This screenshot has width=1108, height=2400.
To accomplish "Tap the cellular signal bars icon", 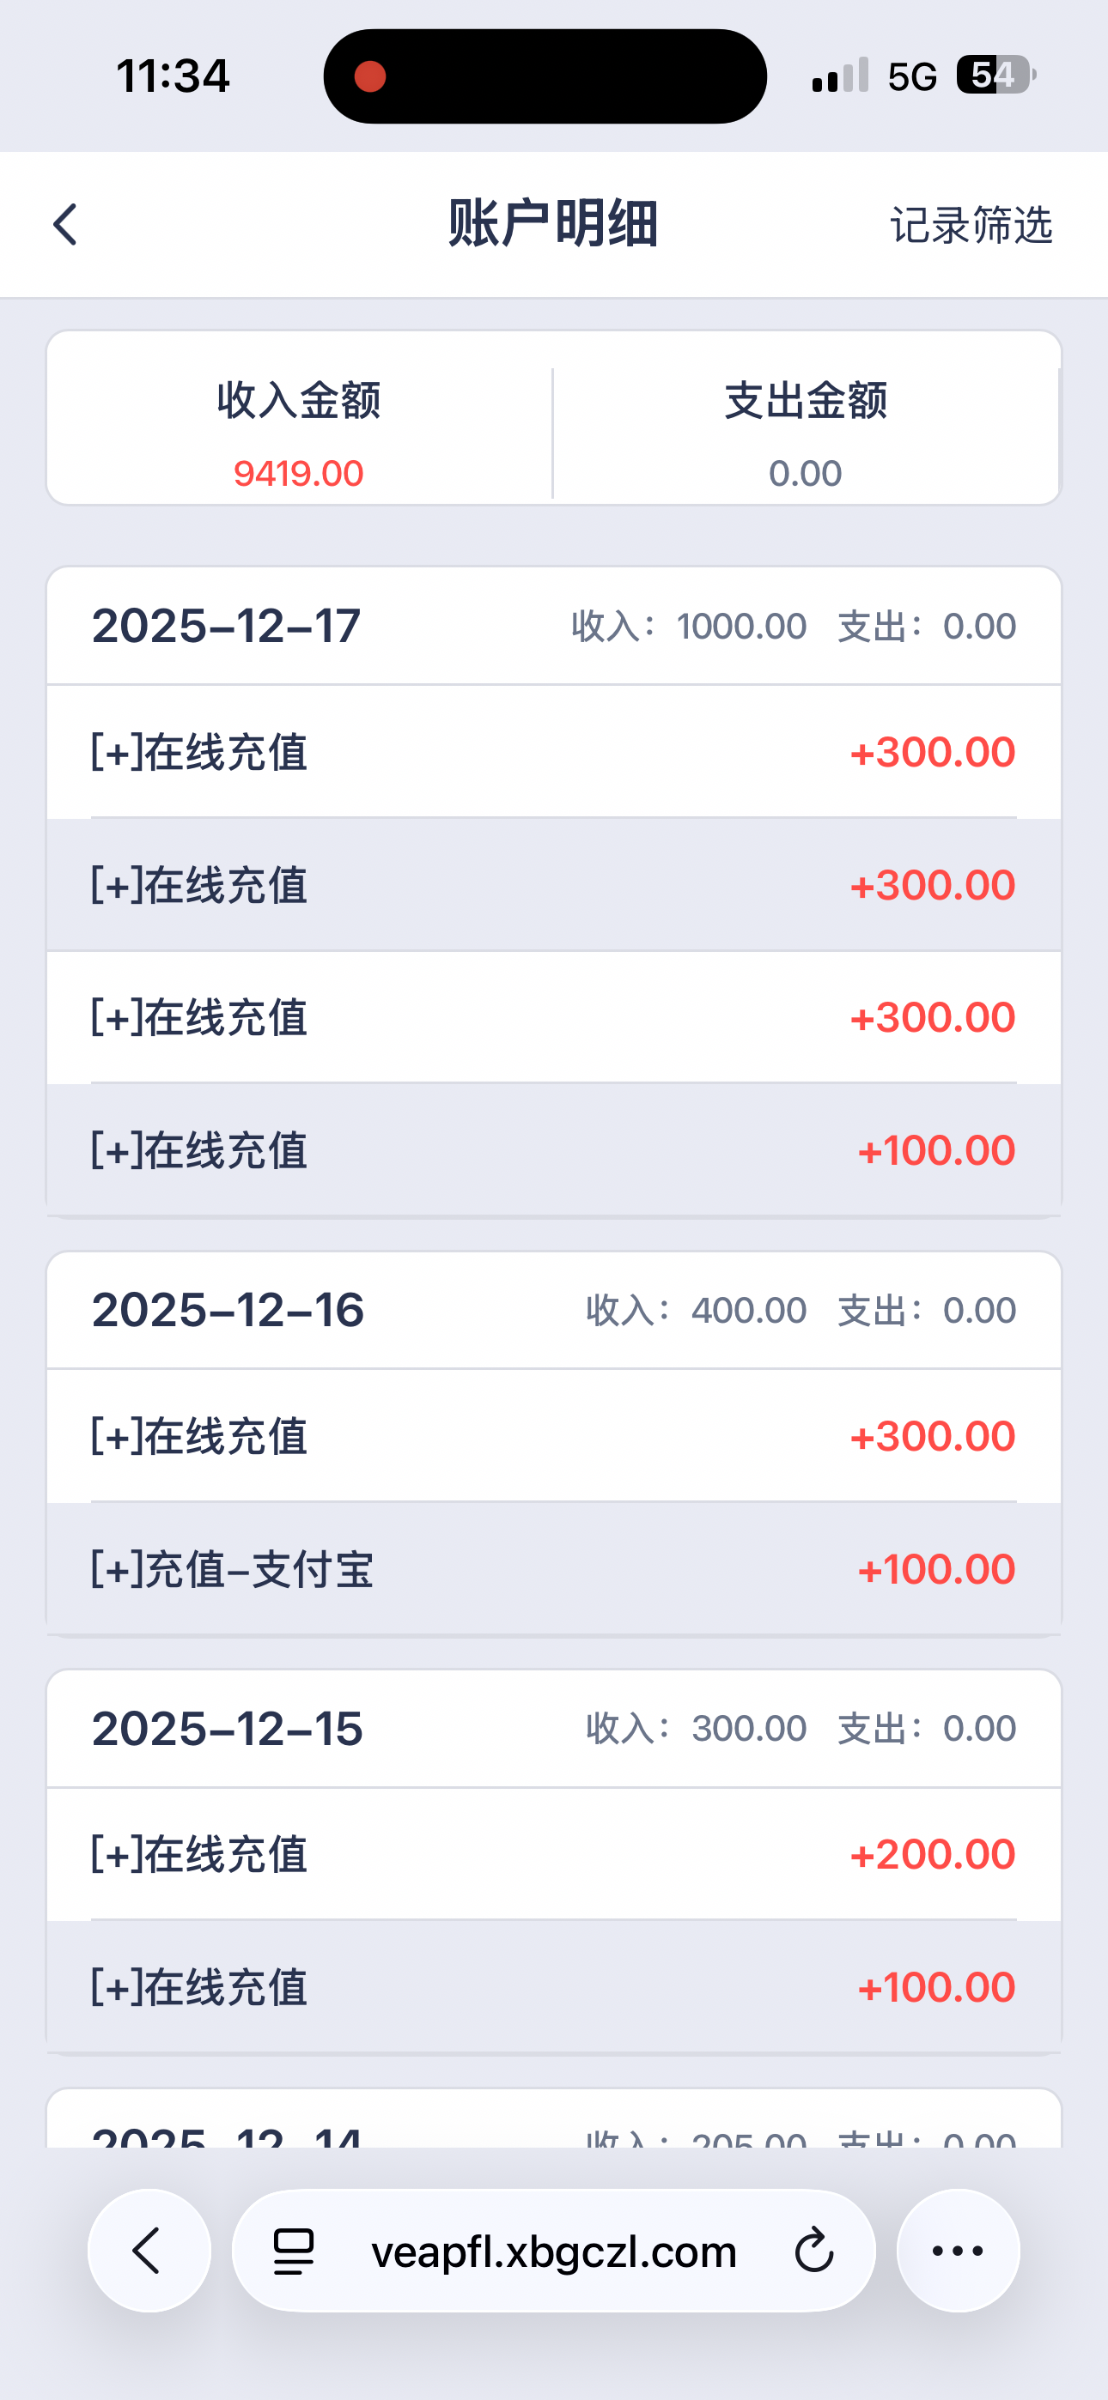I will 840,76.
